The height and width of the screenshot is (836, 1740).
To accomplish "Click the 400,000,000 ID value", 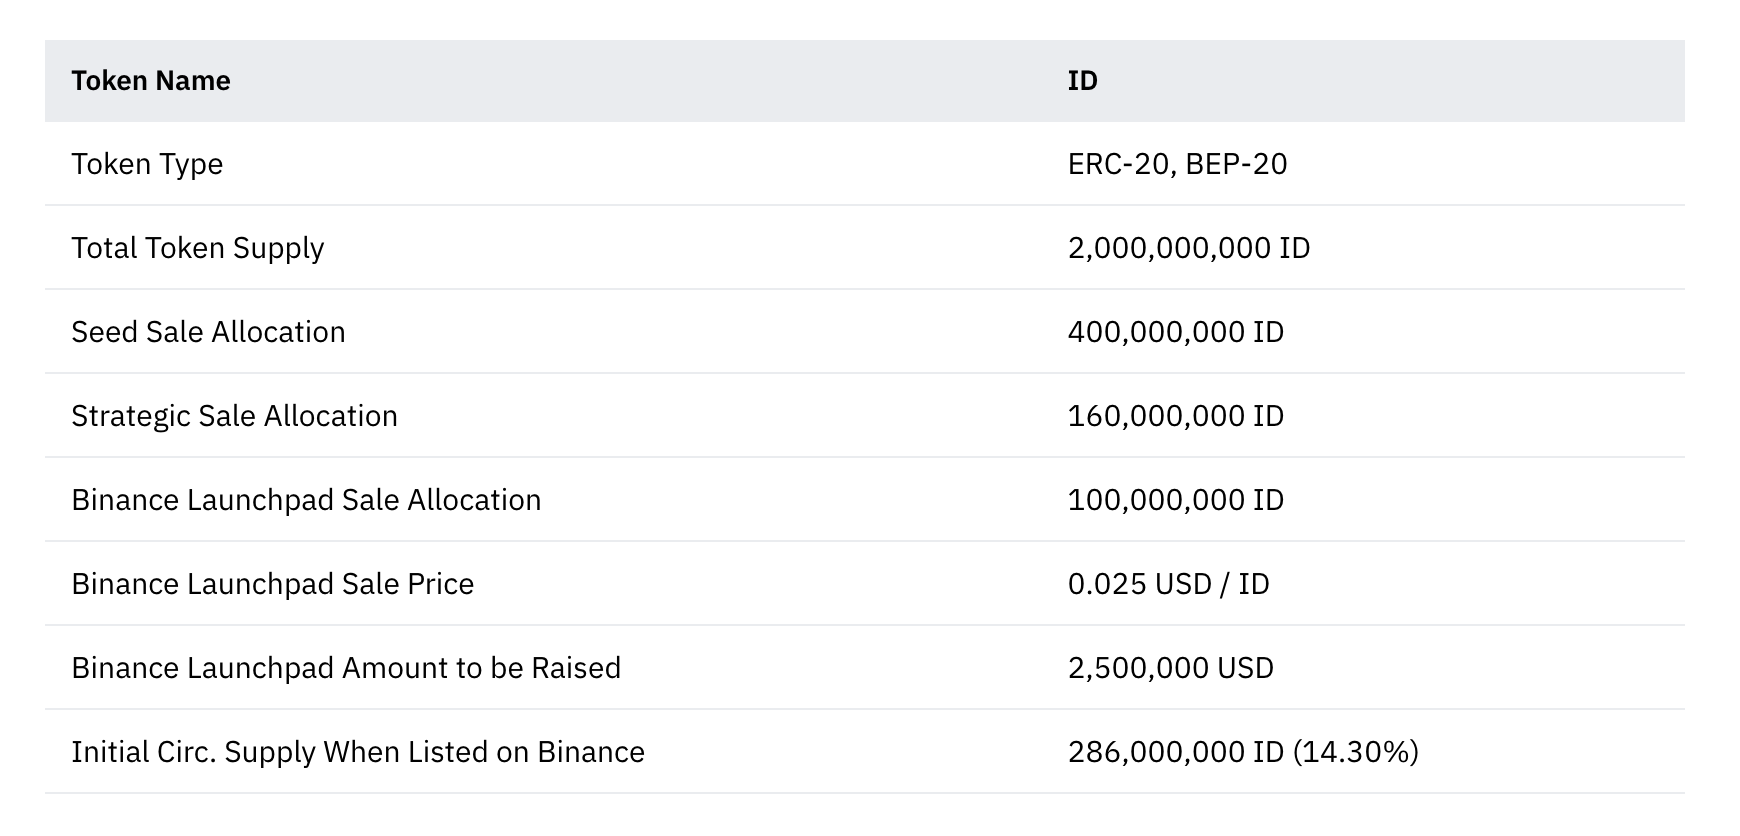I will coord(1175,332).
